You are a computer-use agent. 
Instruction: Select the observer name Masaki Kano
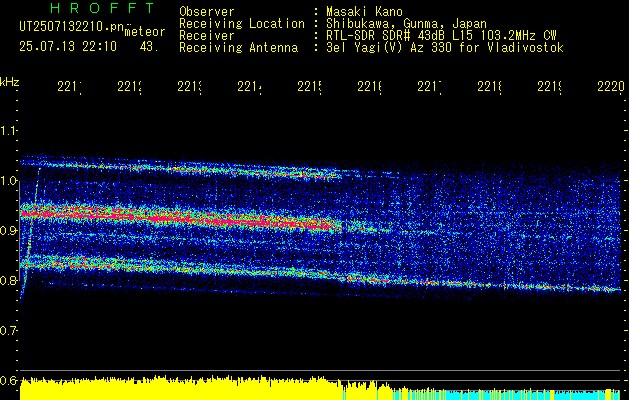364,12
